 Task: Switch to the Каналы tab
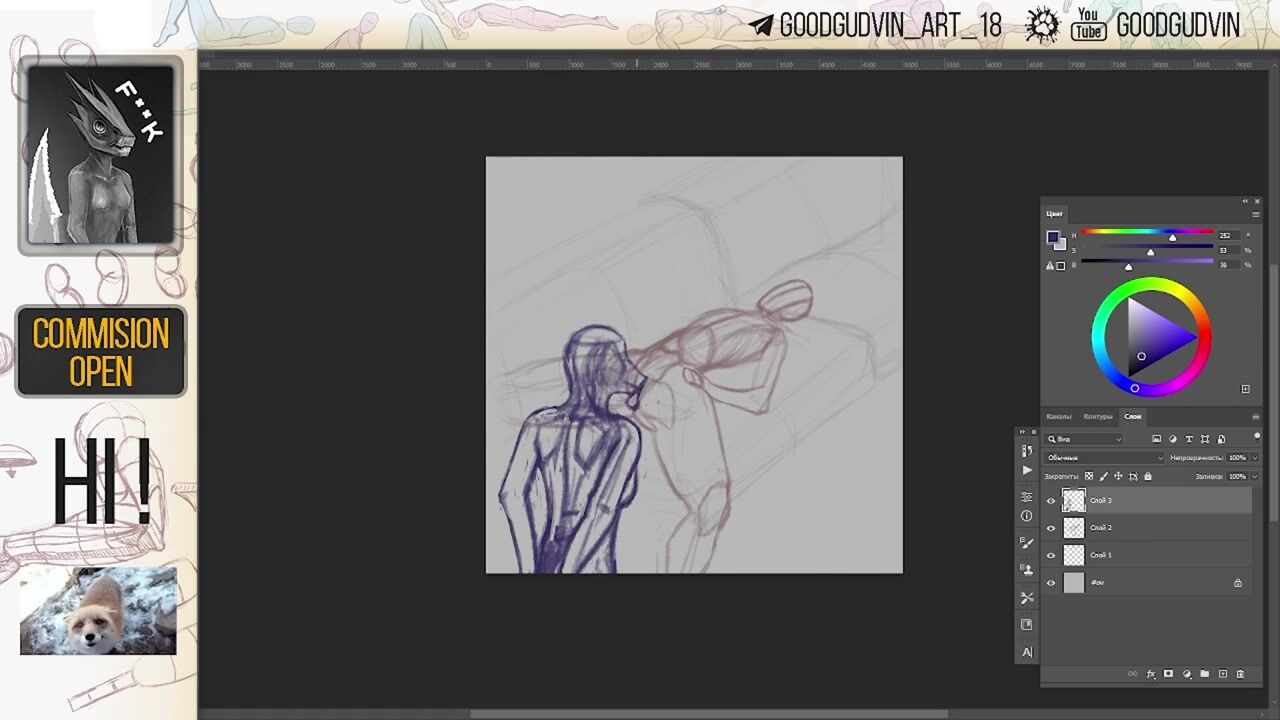(1058, 416)
